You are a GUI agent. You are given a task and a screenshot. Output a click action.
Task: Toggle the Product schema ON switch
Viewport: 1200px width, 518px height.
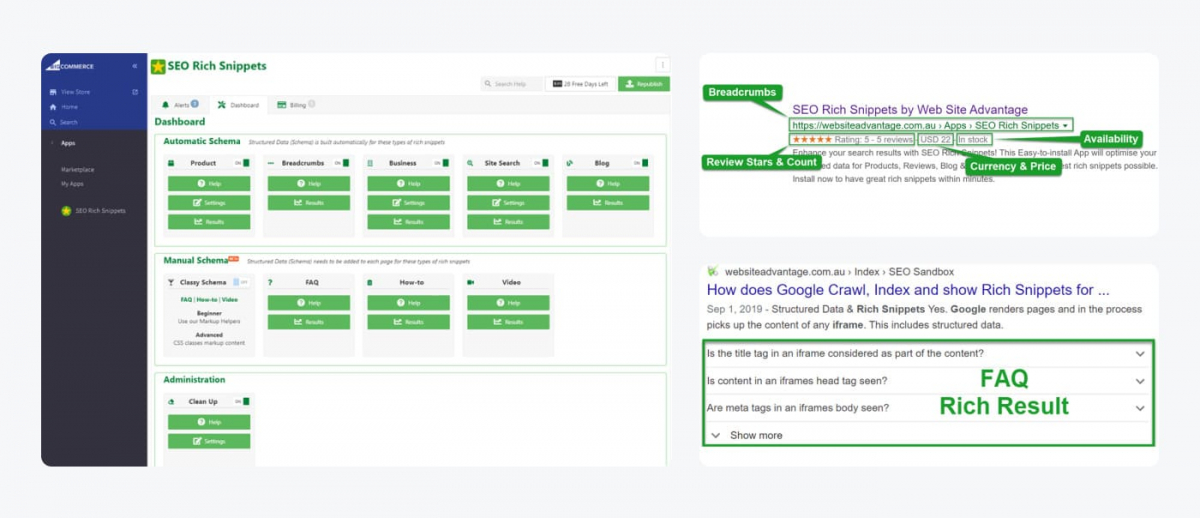(242, 163)
